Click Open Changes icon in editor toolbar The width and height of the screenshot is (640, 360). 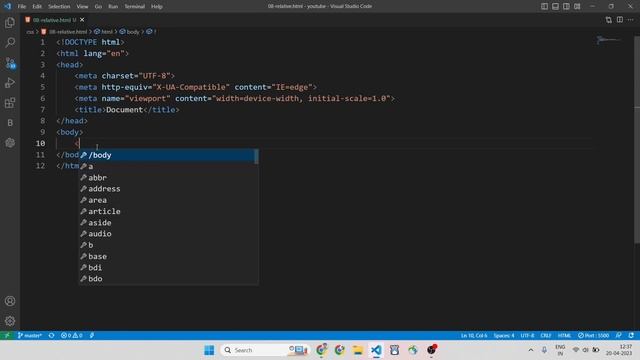609,20
